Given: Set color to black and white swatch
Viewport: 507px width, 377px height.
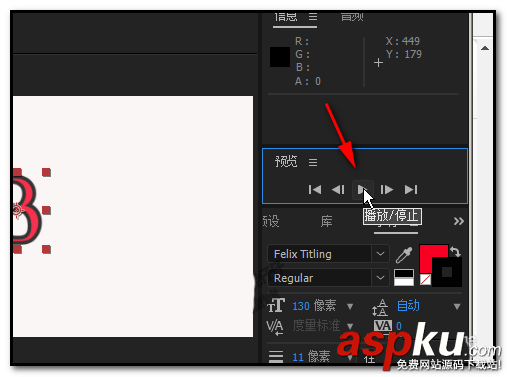Looking at the screenshot, I should pyautogui.click(x=404, y=278).
